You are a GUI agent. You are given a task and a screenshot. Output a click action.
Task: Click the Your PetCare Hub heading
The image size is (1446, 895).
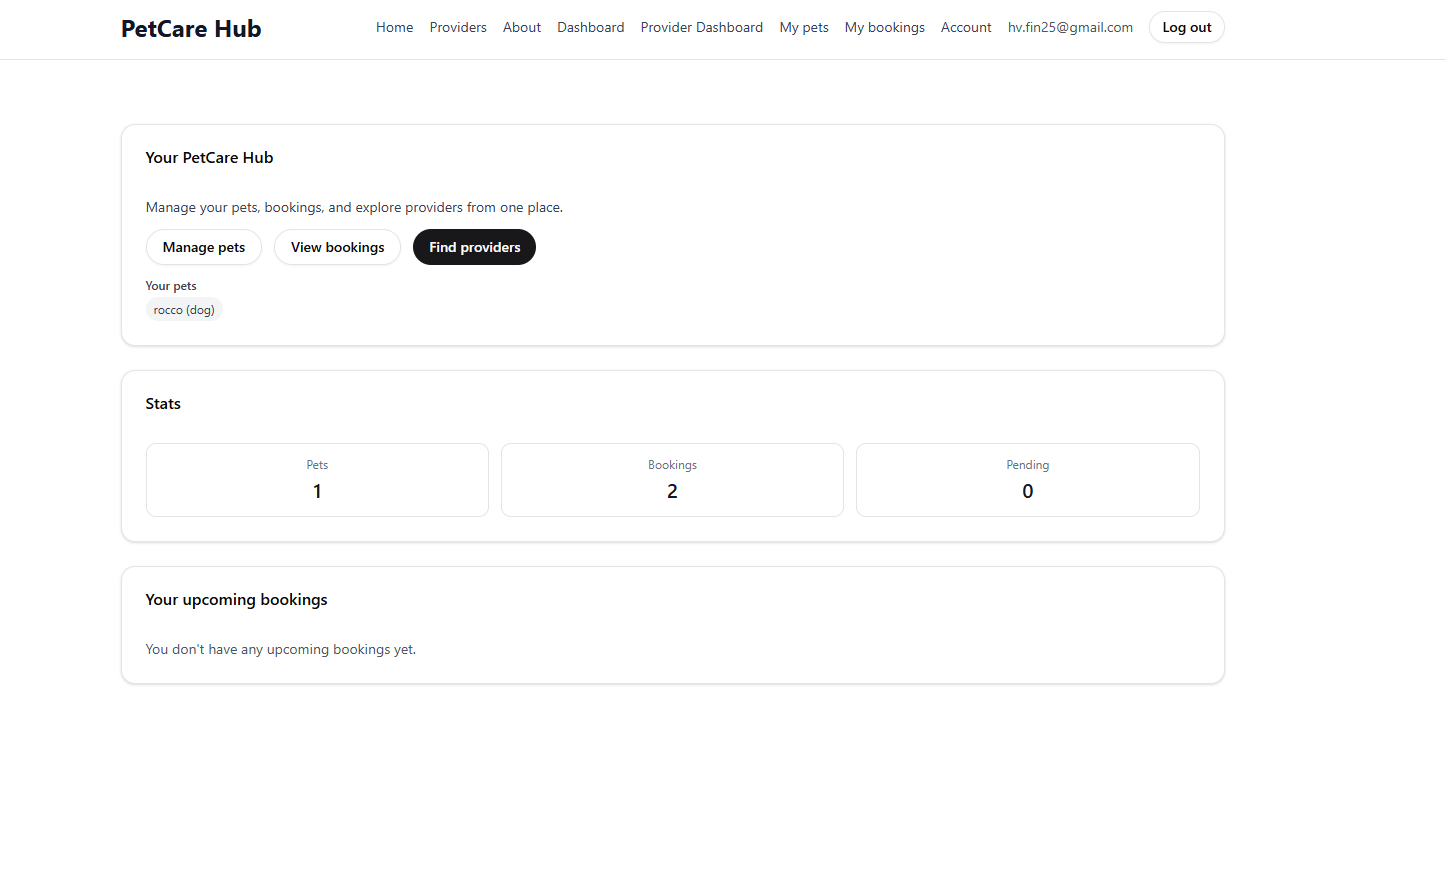[209, 157]
